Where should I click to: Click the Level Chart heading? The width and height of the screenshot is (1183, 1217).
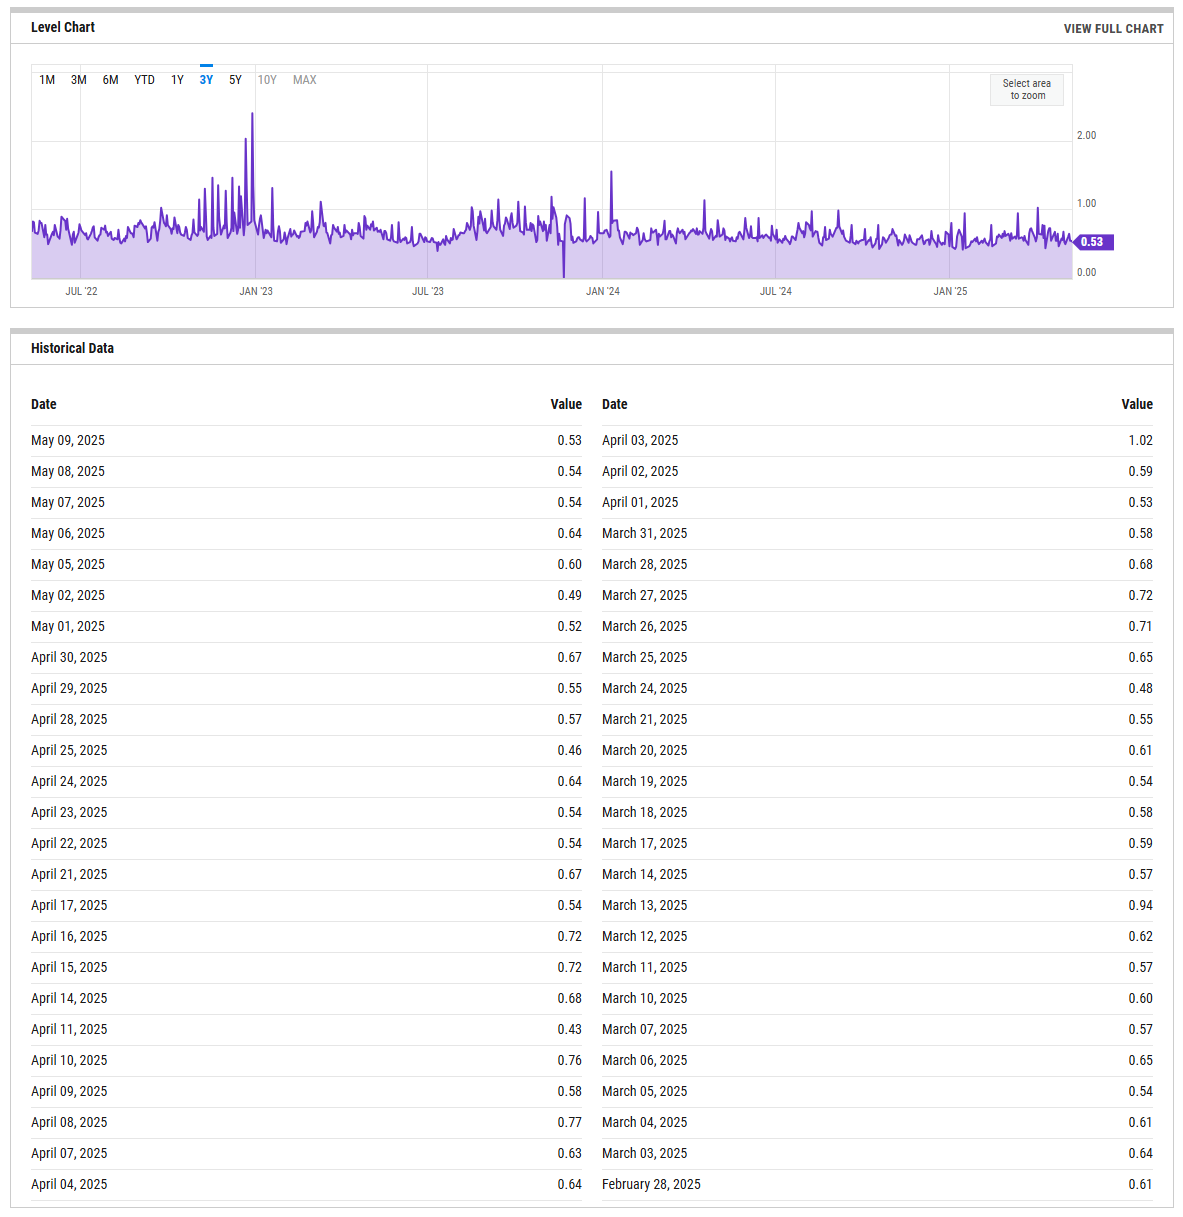click(x=63, y=27)
